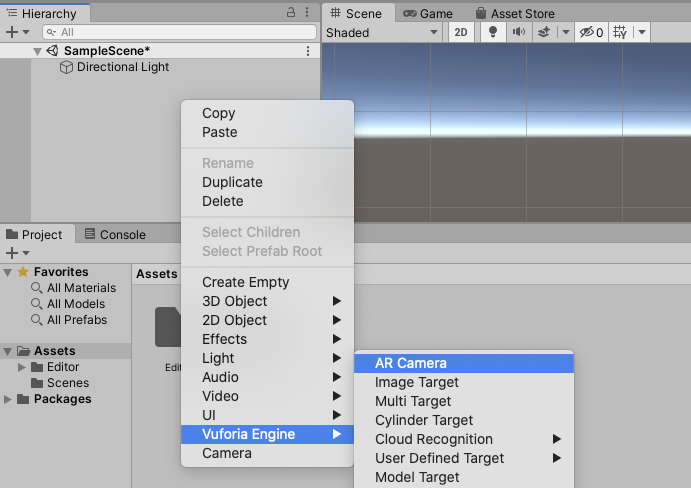The height and width of the screenshot is (488, 691).
Task: Expand the Editor folder
Action: [x=22, y=367]
